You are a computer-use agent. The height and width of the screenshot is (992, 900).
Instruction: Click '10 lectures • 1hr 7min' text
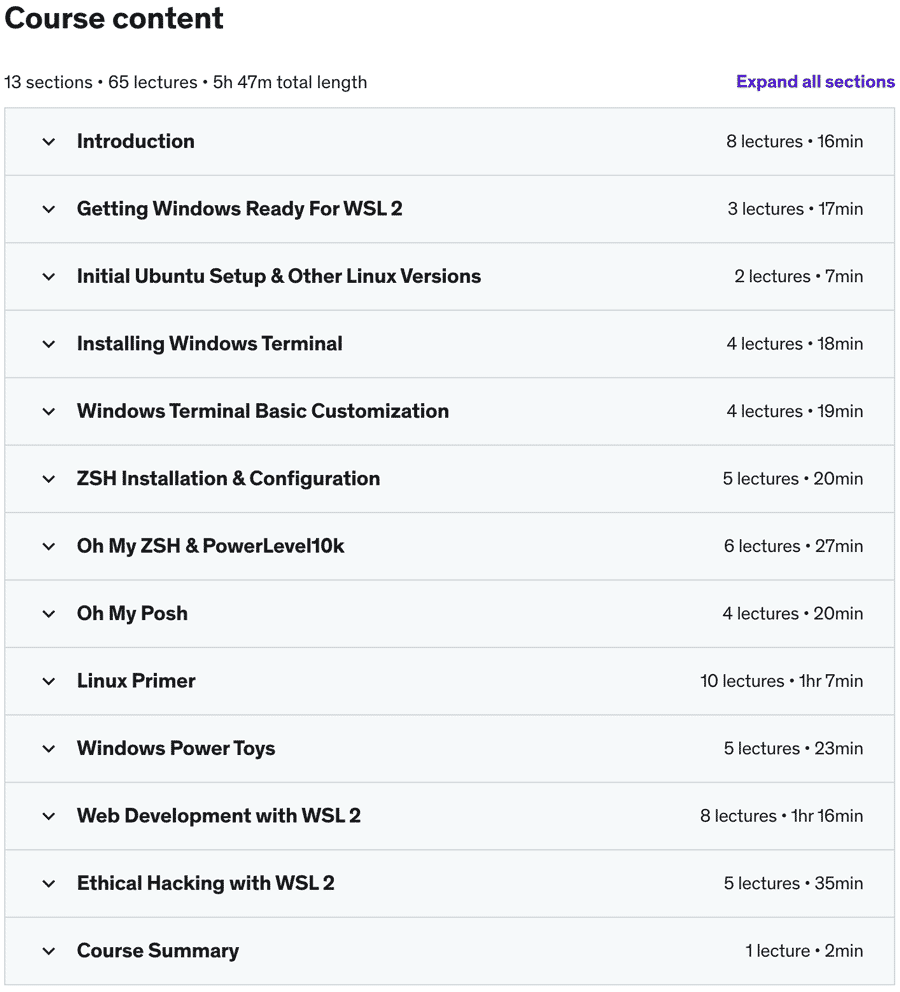pyautogui.click(x=782, y=681)
